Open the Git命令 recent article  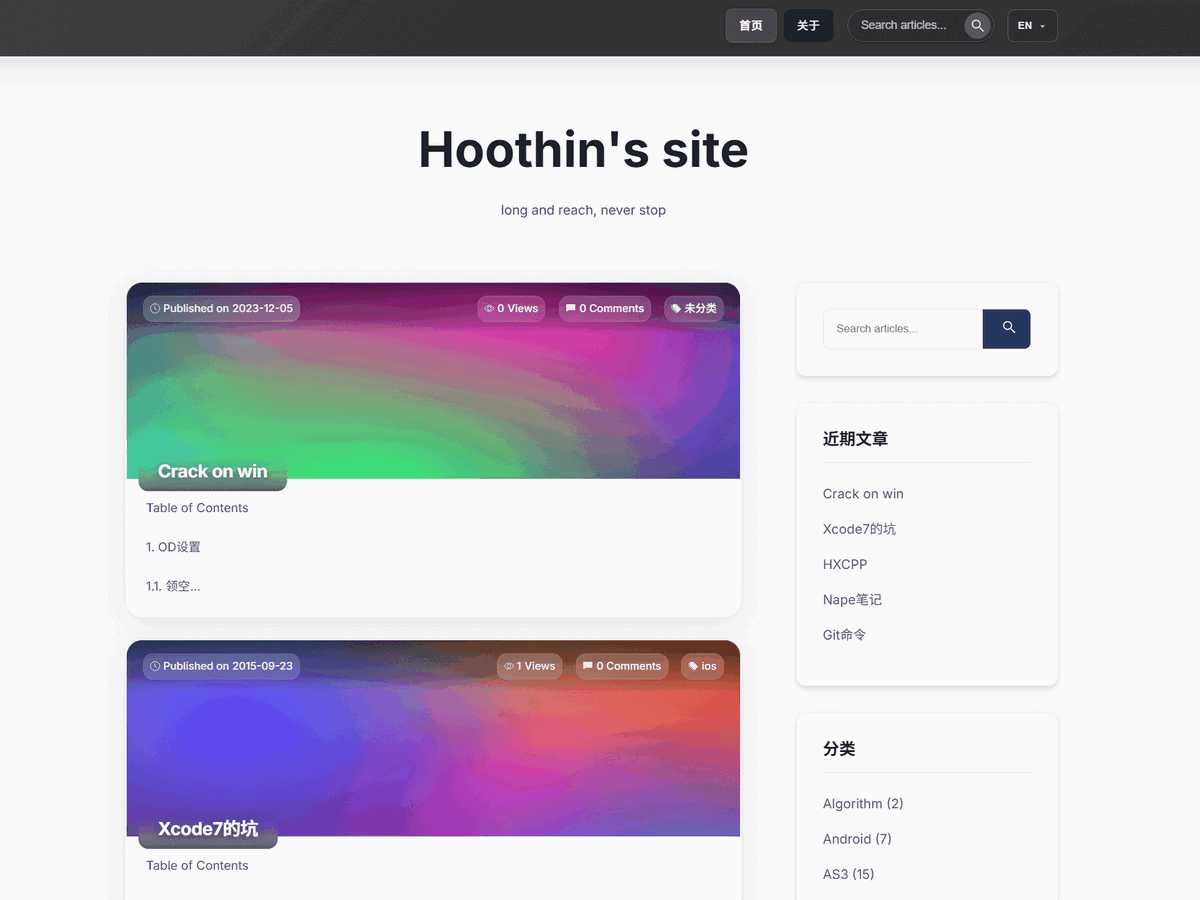click(x=844, y=634)
